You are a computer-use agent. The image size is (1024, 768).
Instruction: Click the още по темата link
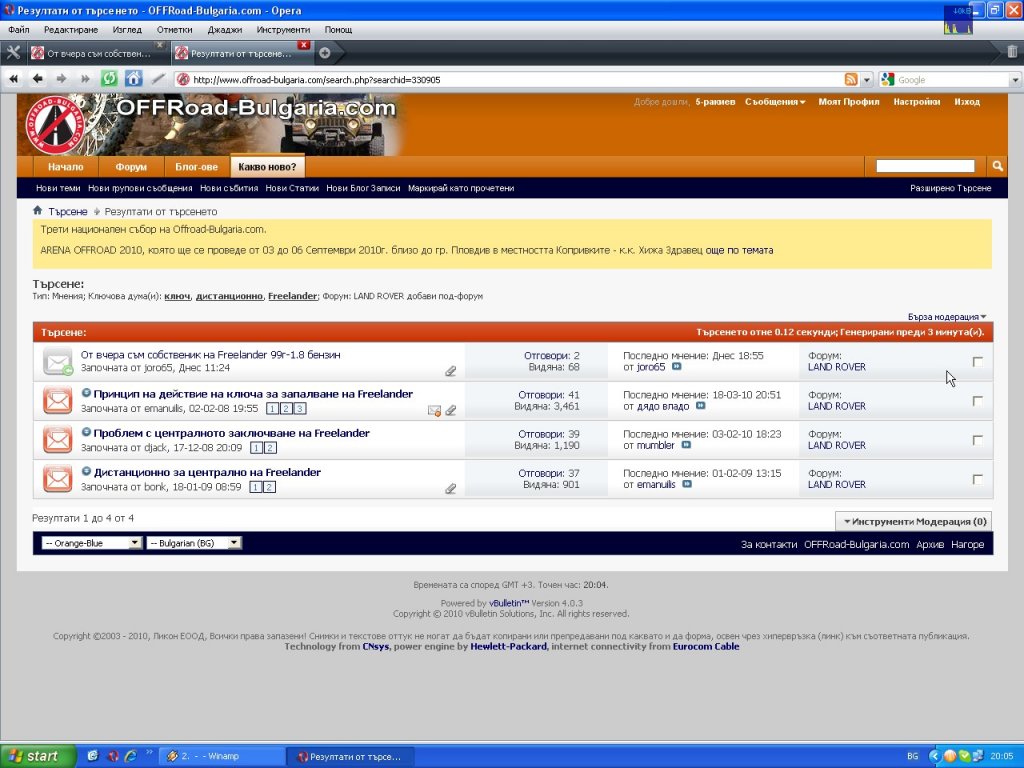pos(739,250)
